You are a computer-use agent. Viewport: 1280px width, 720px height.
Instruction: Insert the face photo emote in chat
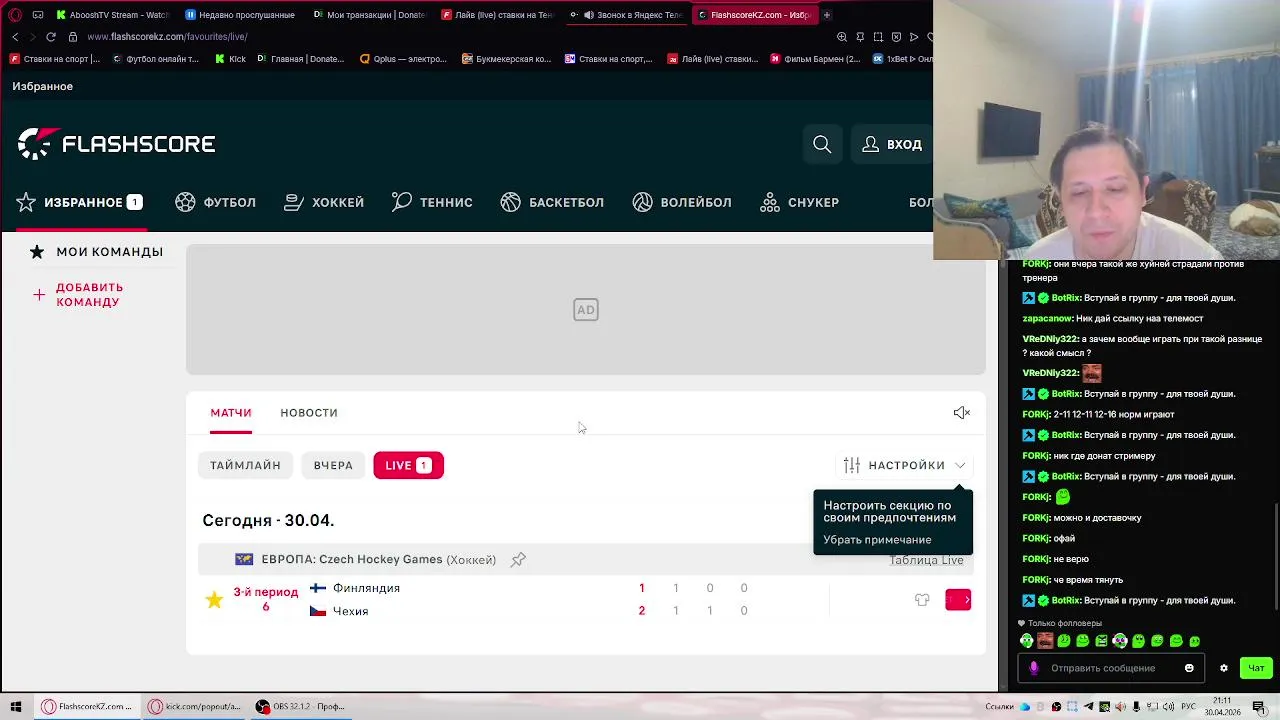(x=1045, y=641)
